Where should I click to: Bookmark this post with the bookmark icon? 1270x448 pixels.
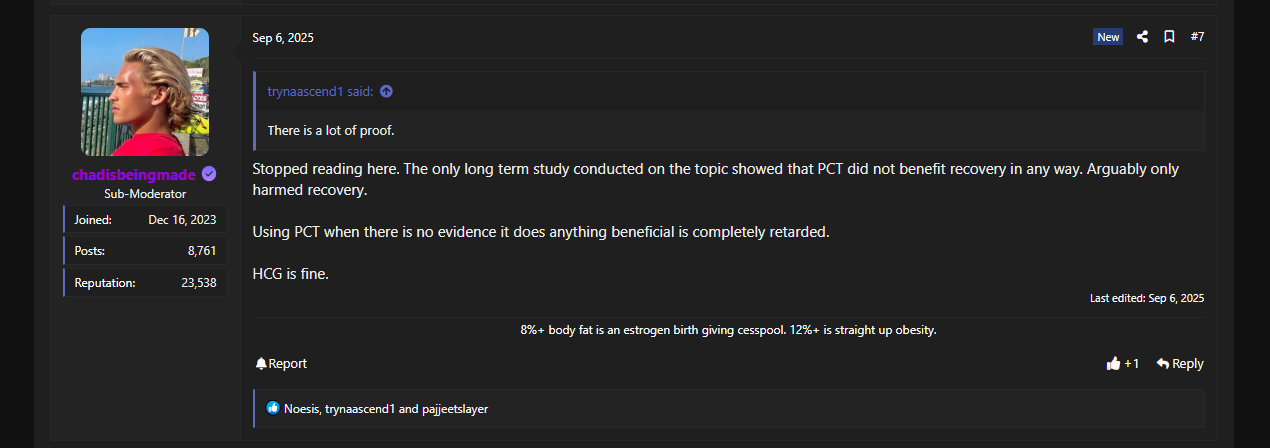pos(1169,37)
